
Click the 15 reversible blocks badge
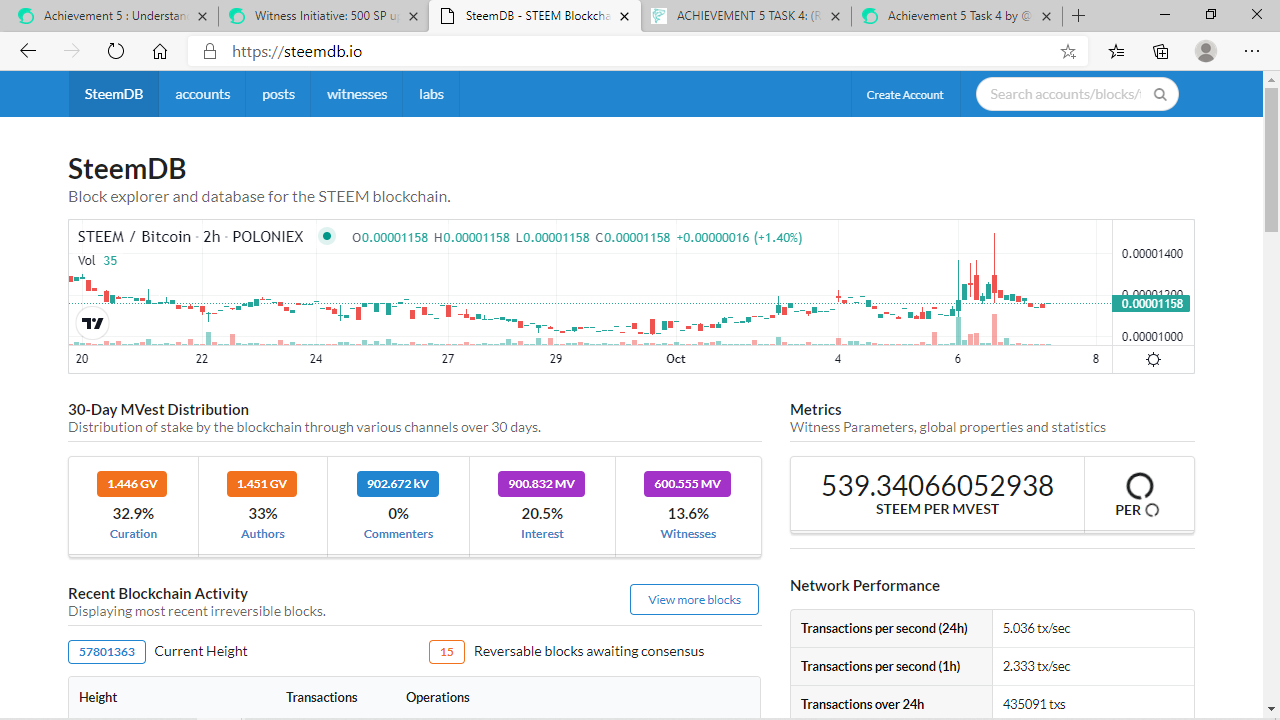[x=447, y=652]
